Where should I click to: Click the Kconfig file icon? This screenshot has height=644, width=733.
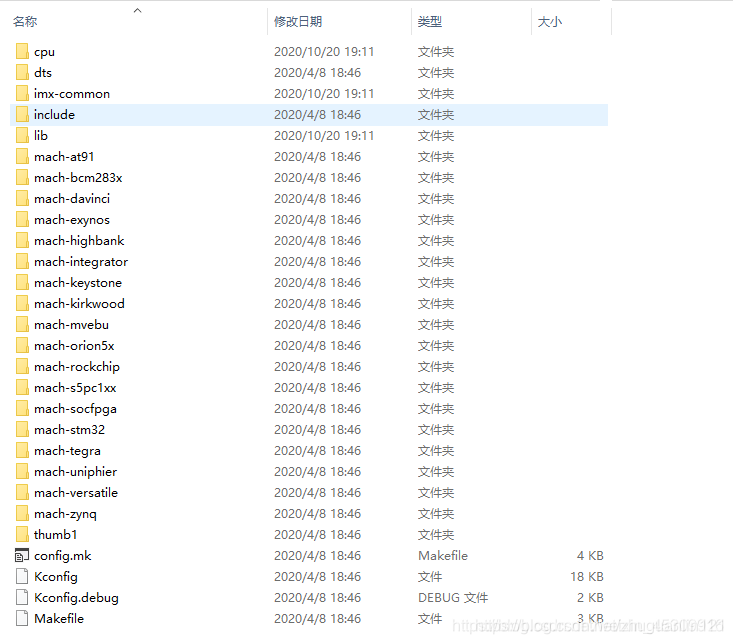pyautogui.click(x=22, y=577)
